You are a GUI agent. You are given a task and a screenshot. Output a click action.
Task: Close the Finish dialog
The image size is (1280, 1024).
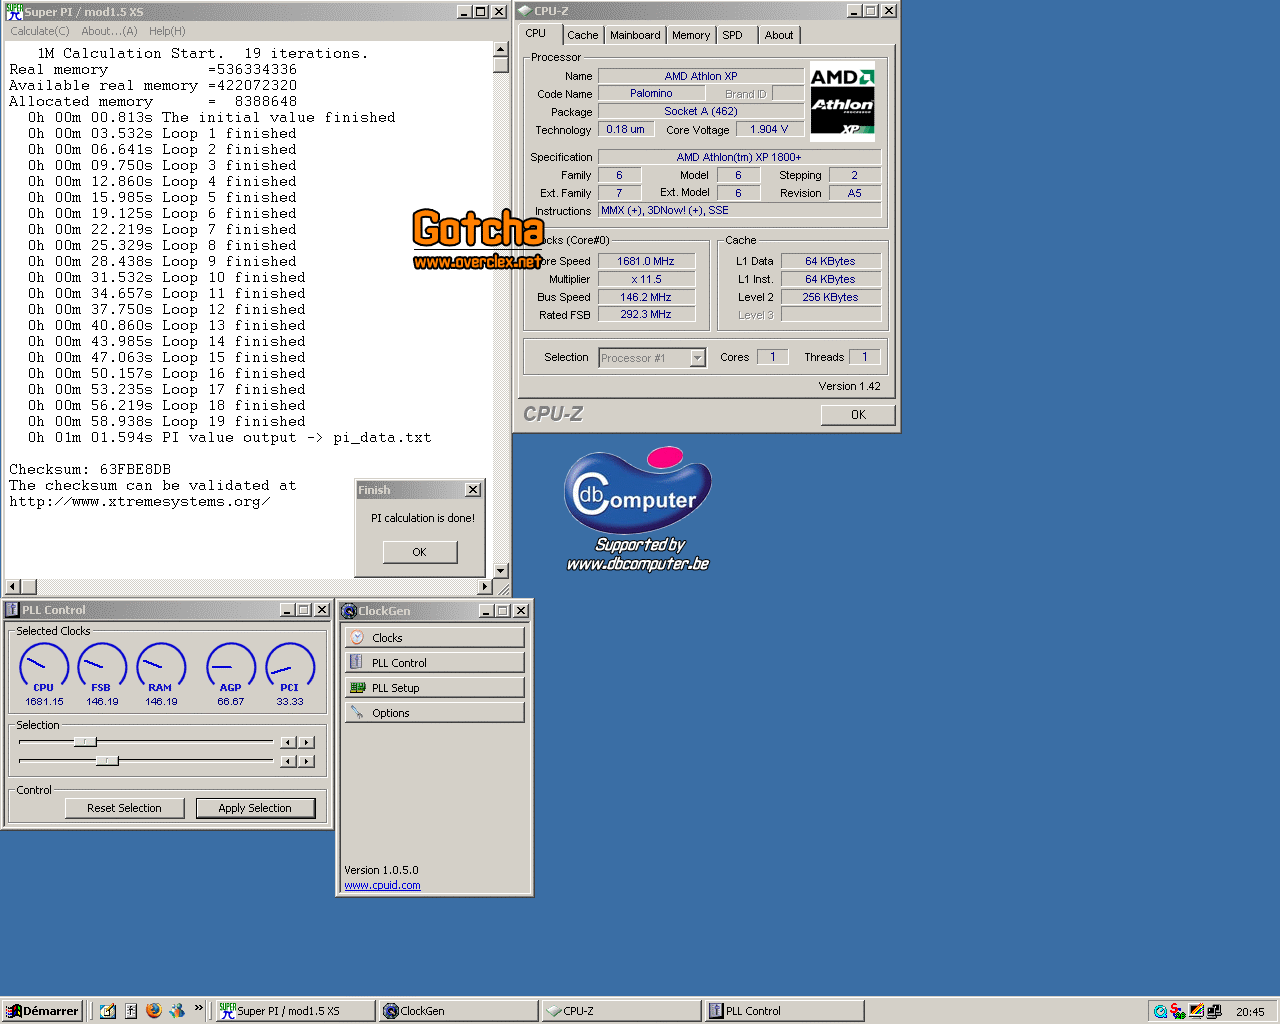(x=473, y=489)
